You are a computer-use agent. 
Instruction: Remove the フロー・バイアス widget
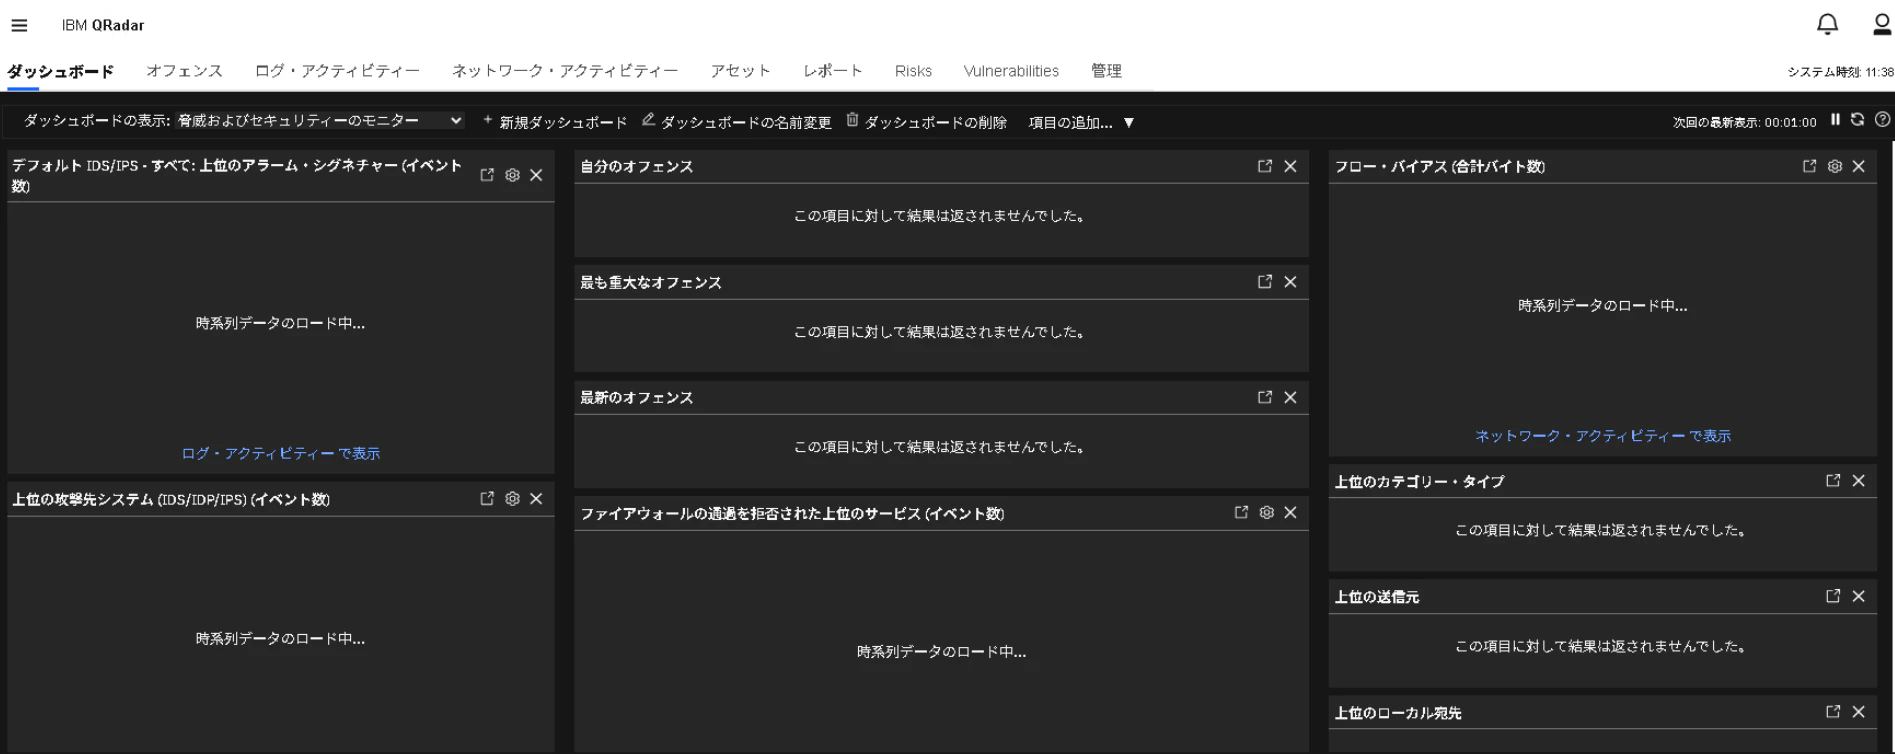pos(1858,166)
